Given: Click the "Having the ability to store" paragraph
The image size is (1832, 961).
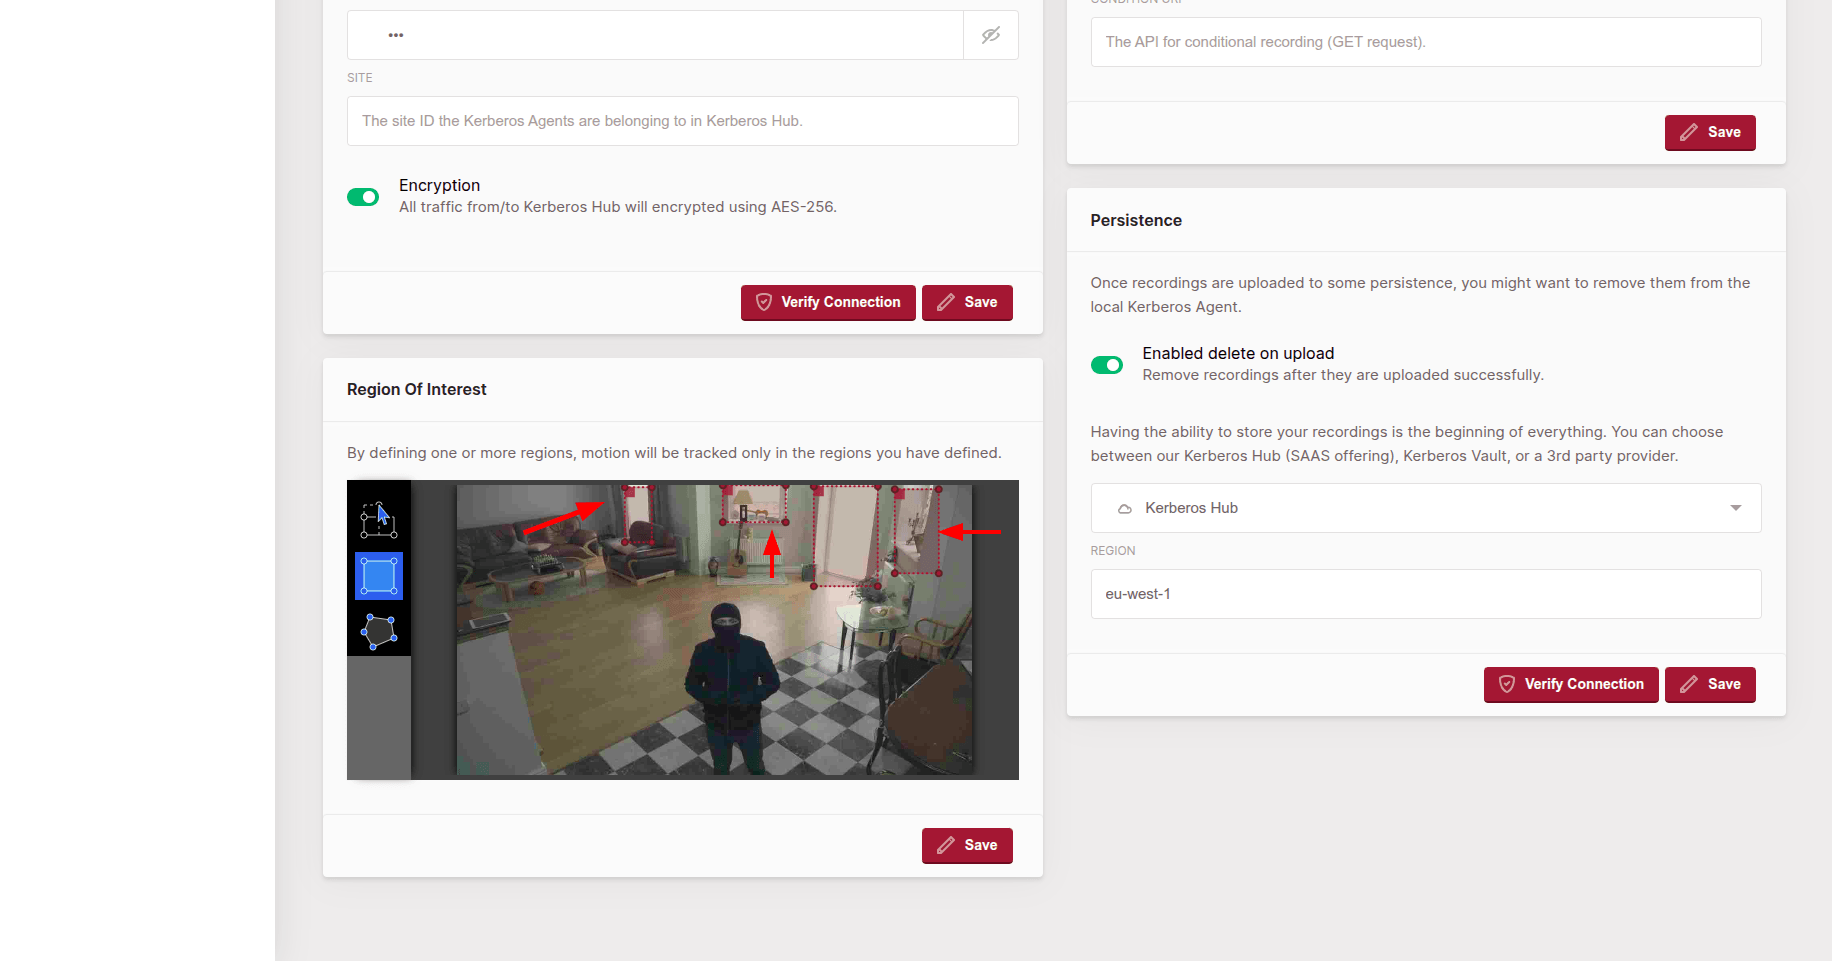Looking at the screenshot, I should tap(1407, 444).
